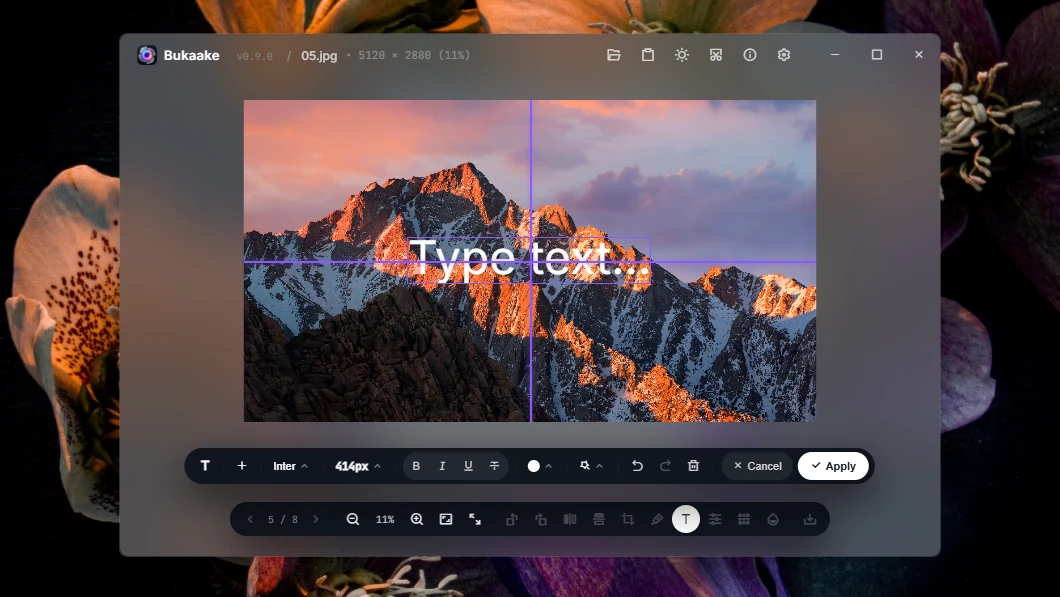Click the 5 / 8 image counter
This screenshot has width=1060, height=597.
[x=283, y=519]
